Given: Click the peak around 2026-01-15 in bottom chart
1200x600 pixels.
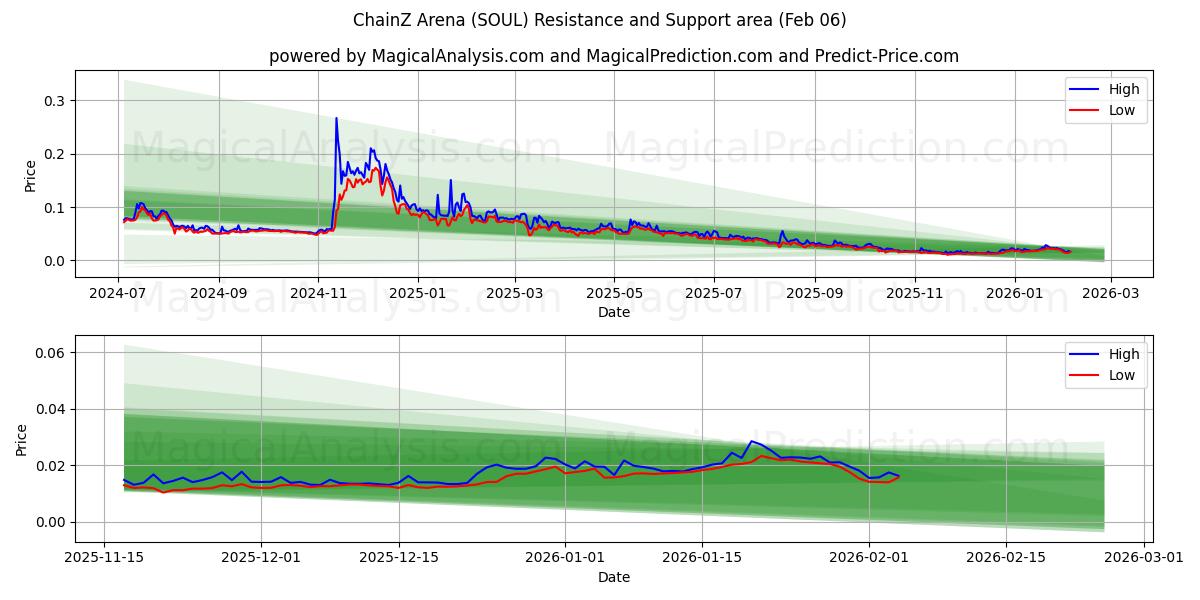Looking at the screenshot, I should (x=753, y=438).
